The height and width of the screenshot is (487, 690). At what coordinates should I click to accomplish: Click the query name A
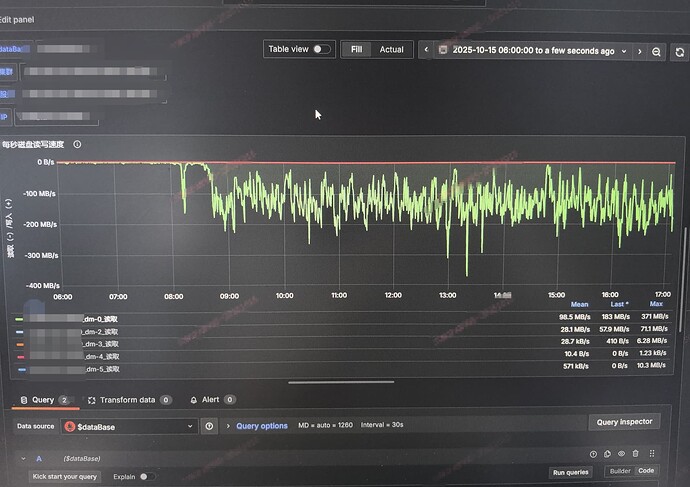point(39,458)
